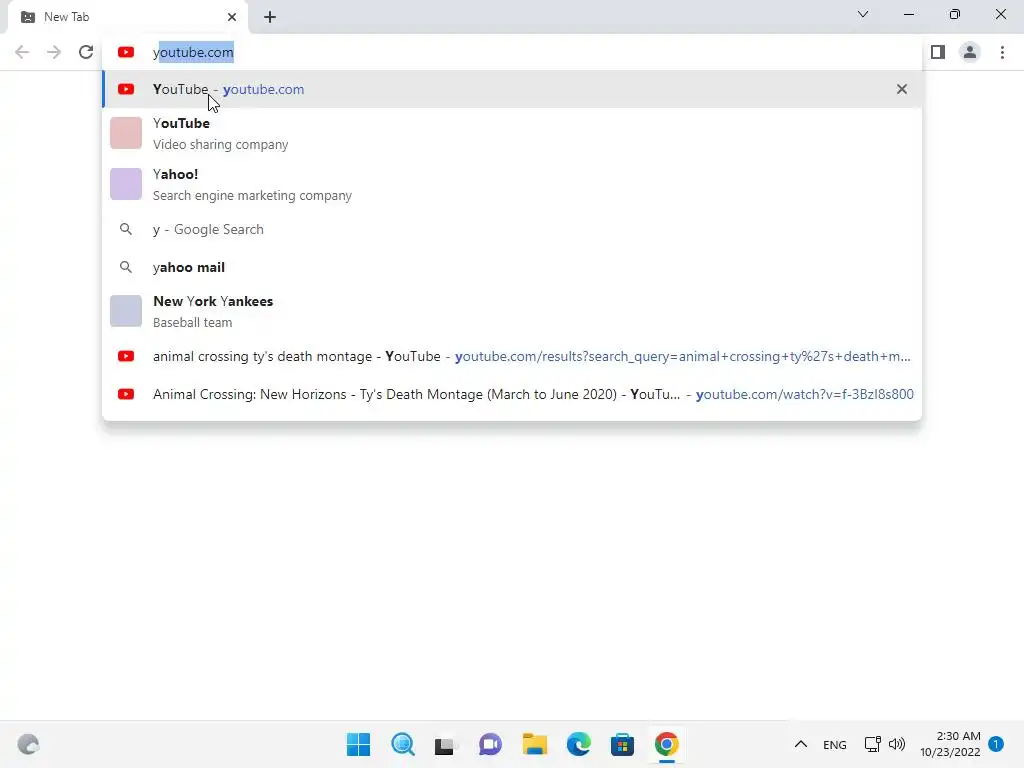
Task: Open the network status tray icon
Action: click(872, 744)
